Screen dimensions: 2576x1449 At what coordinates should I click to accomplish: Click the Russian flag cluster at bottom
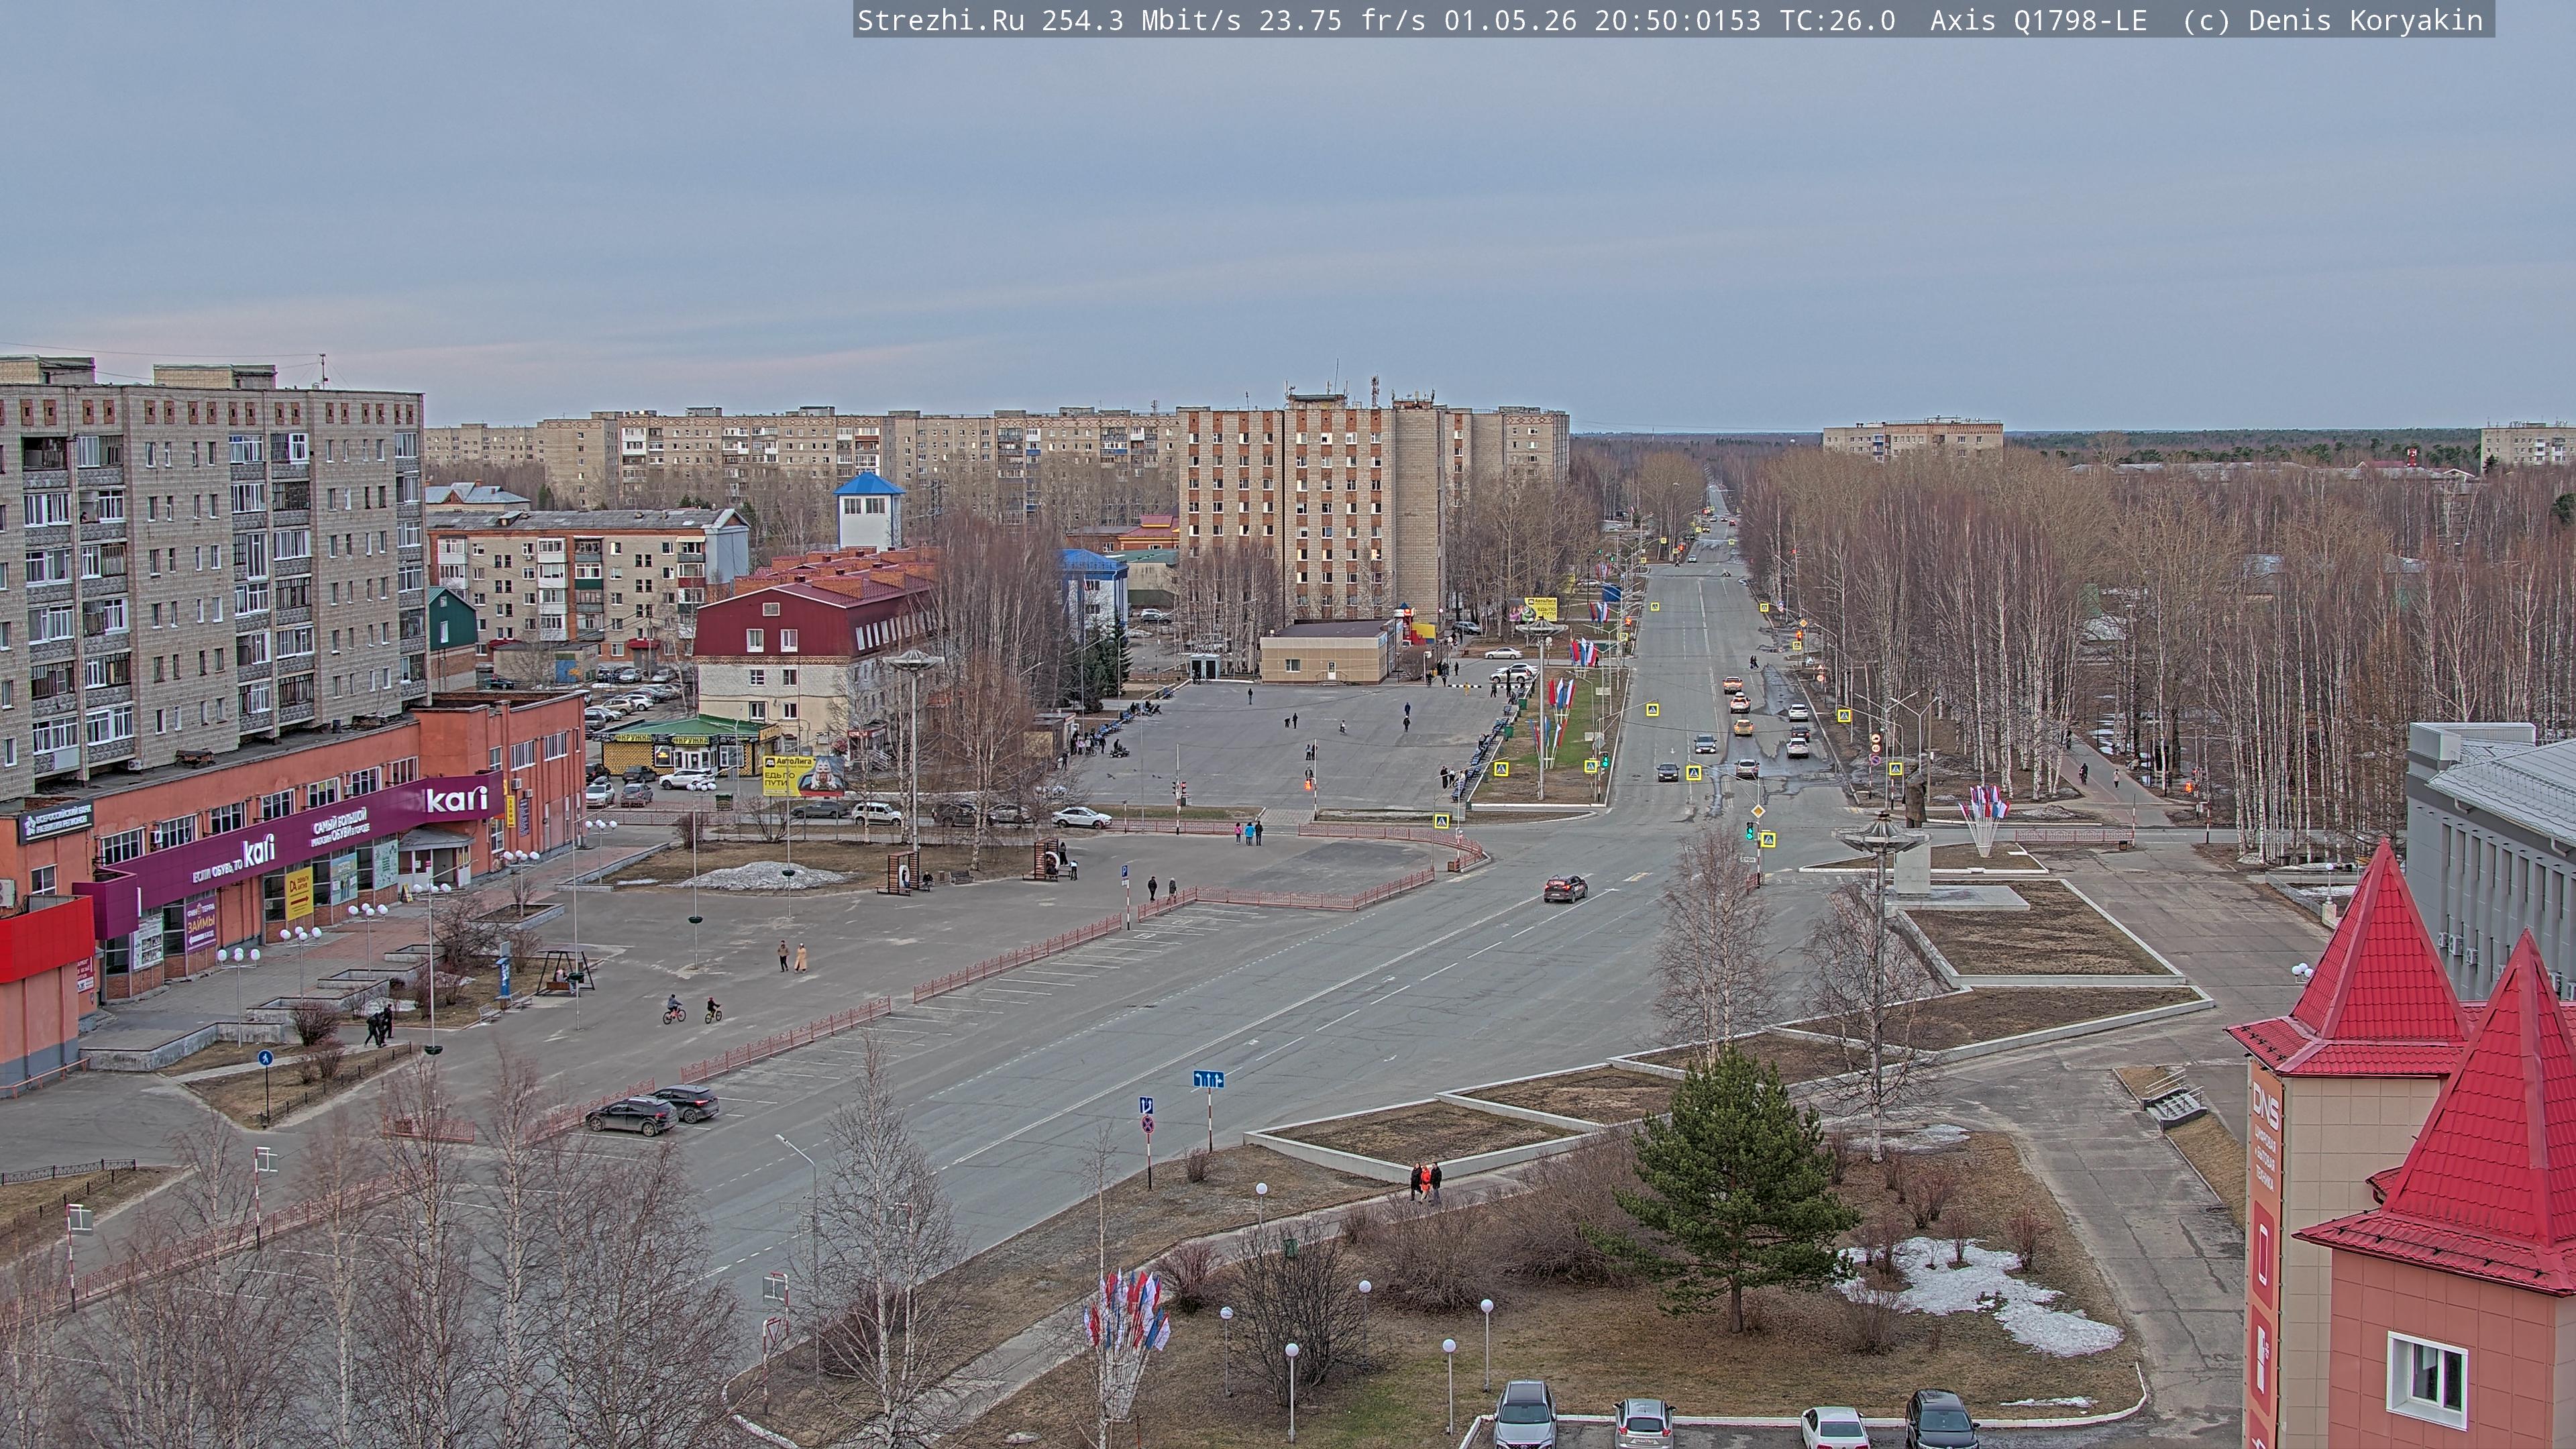pyautogui.click(x=1127, y=1310)
